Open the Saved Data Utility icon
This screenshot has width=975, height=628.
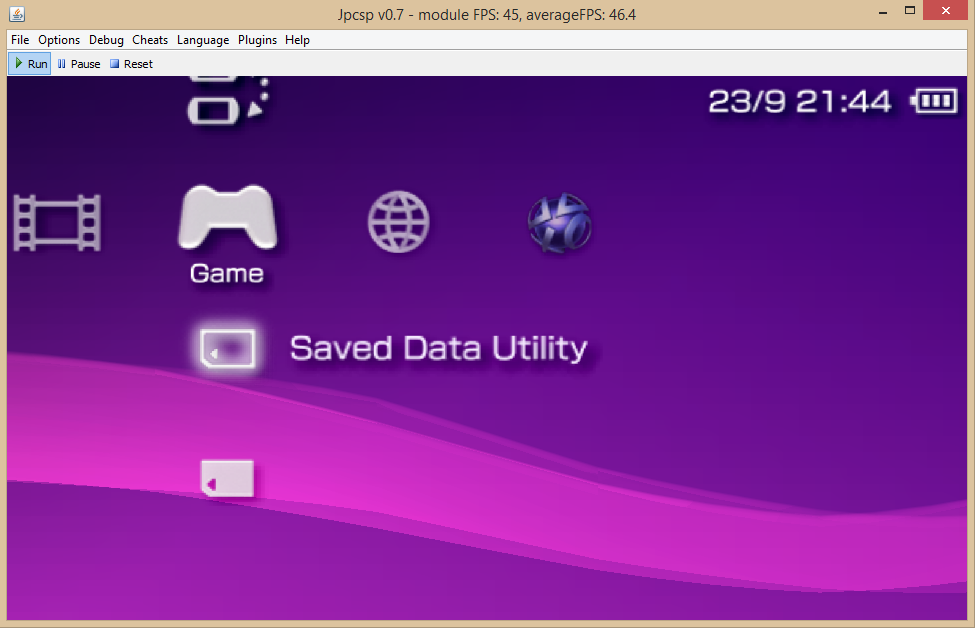(x=228, y=348)
